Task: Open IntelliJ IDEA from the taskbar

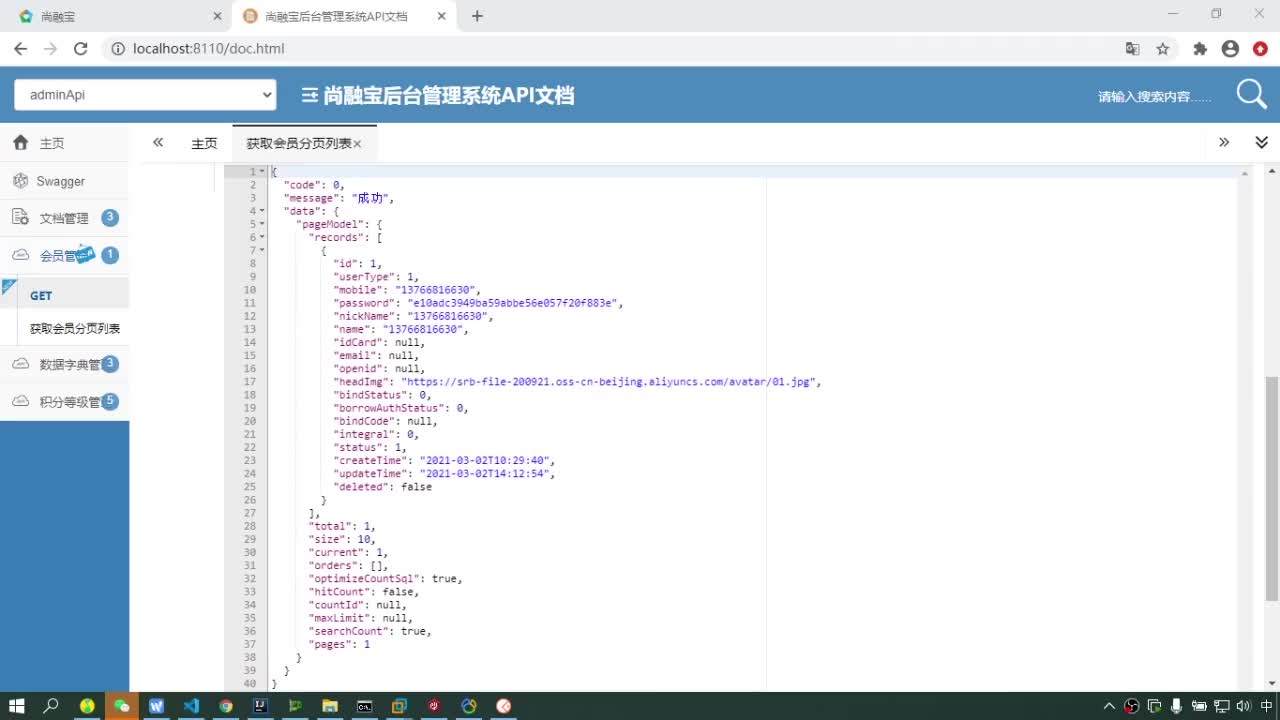Action: coord(260,706)
